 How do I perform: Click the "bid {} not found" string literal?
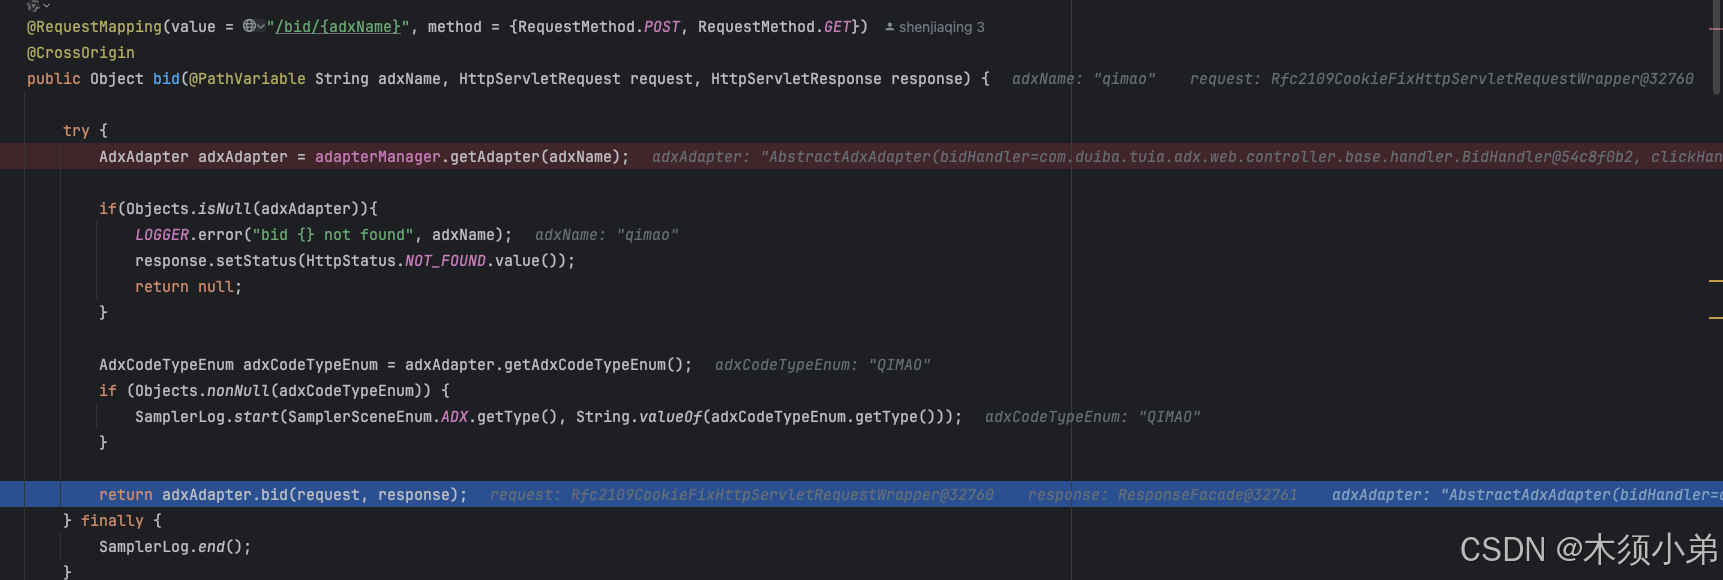click(x=333, y=235)
